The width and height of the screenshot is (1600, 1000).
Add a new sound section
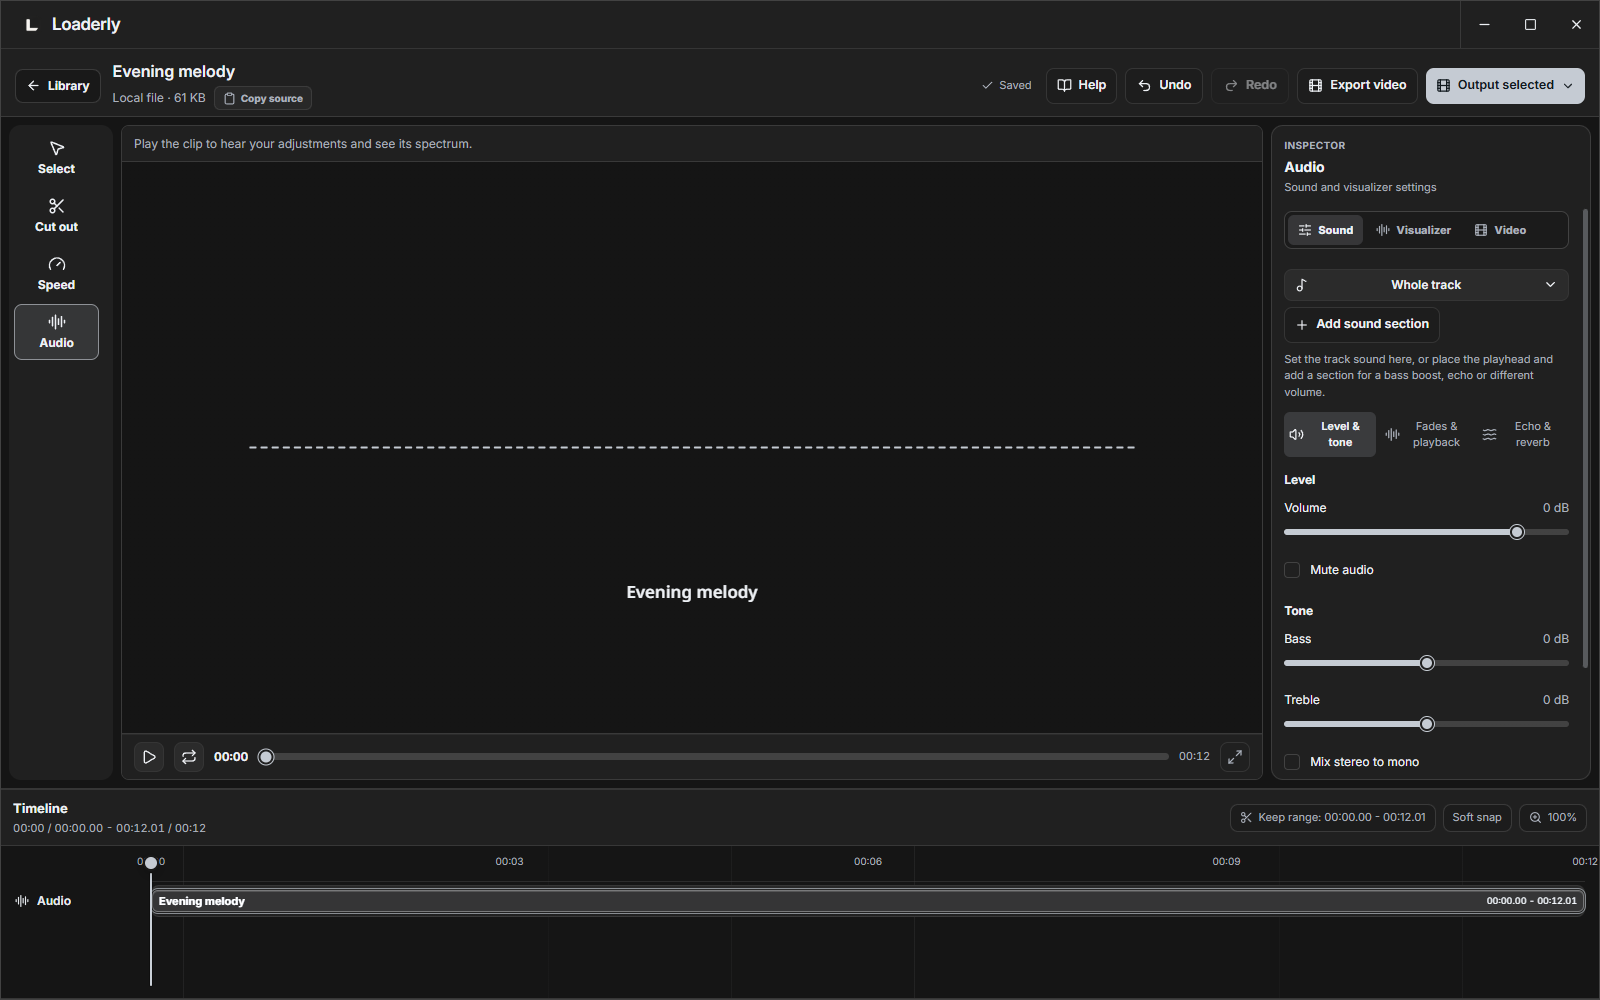pyautogui.click(x=1362, y=324)
